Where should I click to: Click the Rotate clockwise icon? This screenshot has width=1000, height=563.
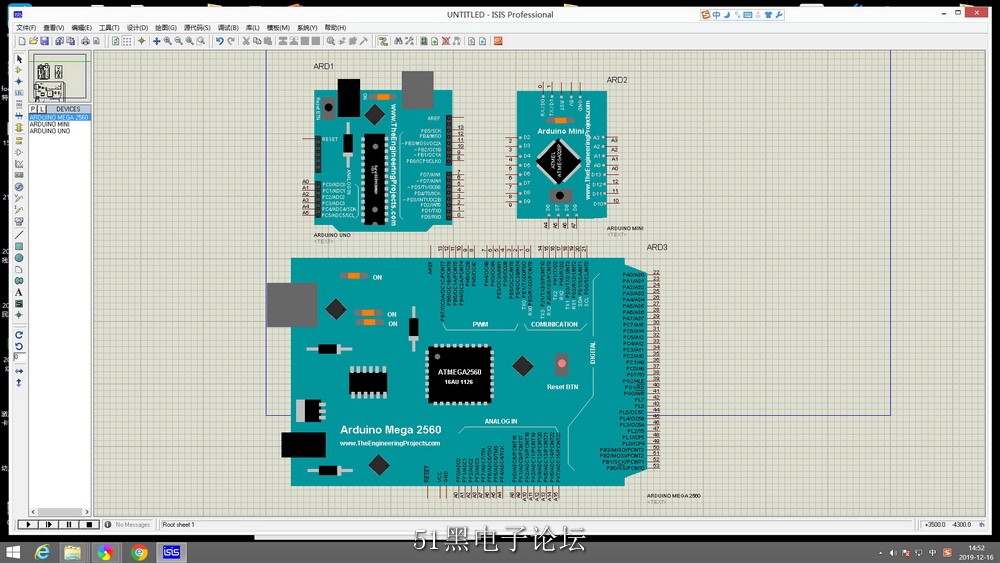point(18,335)
